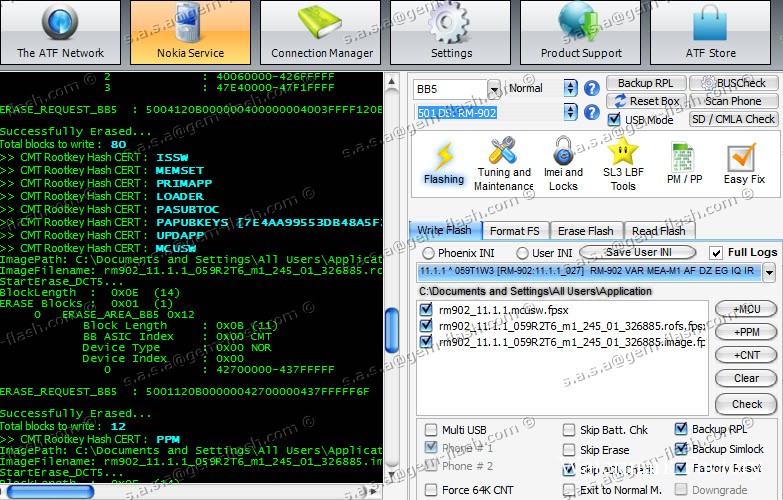
Task: Select the Phoenix INI radio button
Action: coord(428,253)
